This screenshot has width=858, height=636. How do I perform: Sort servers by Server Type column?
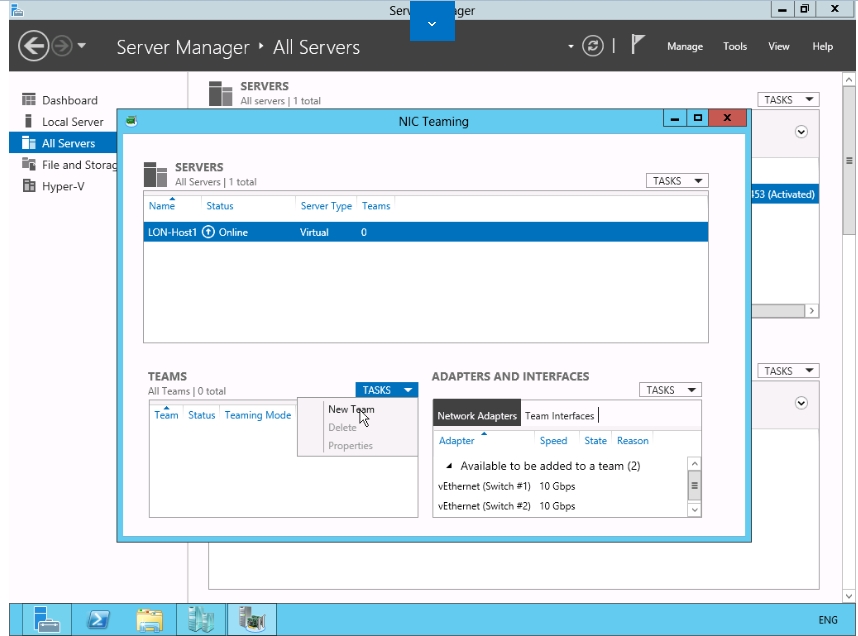(326, 206)
